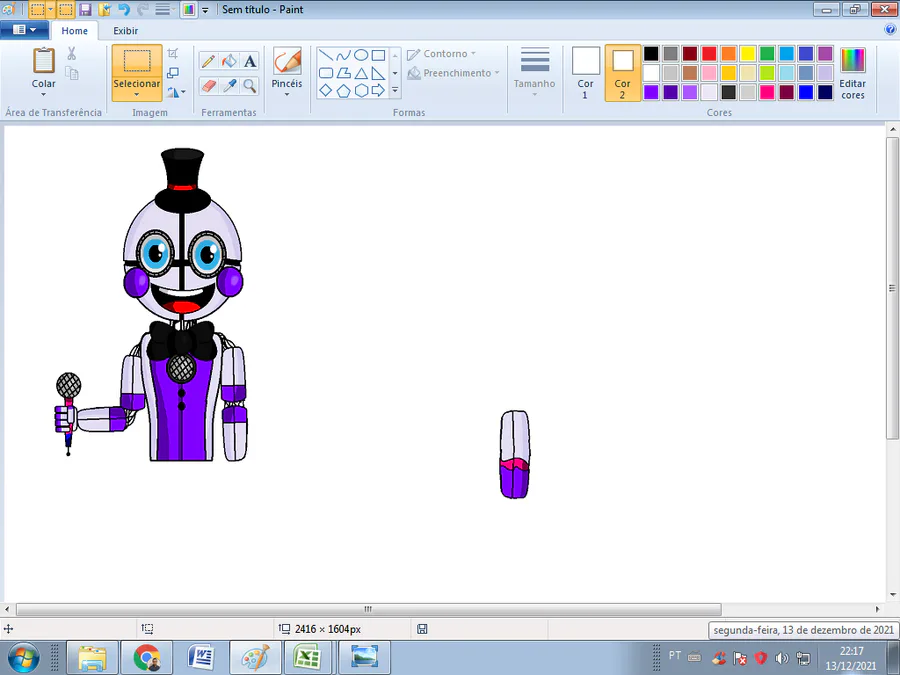Click the vertical scrollbar down arrow
Image resolution: width=900 pixels, height=675 pixels.
tap(893, 595)
